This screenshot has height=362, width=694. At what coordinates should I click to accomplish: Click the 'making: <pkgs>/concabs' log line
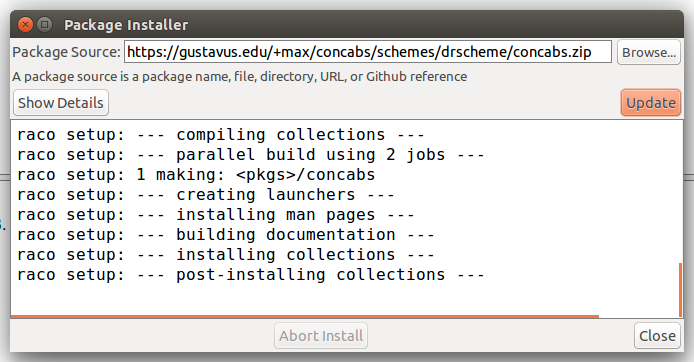click(x=196, y=175)
